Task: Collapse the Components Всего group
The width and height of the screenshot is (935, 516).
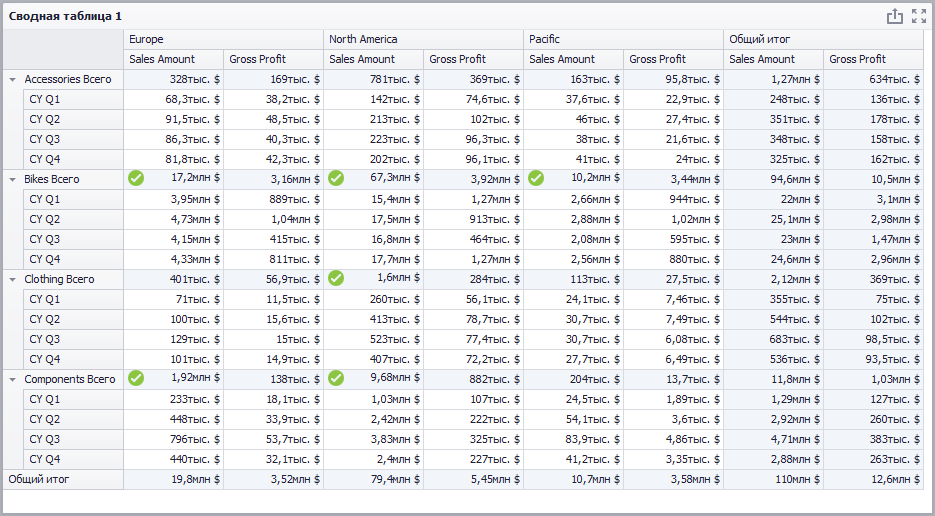Action: [x=13, y=379]
